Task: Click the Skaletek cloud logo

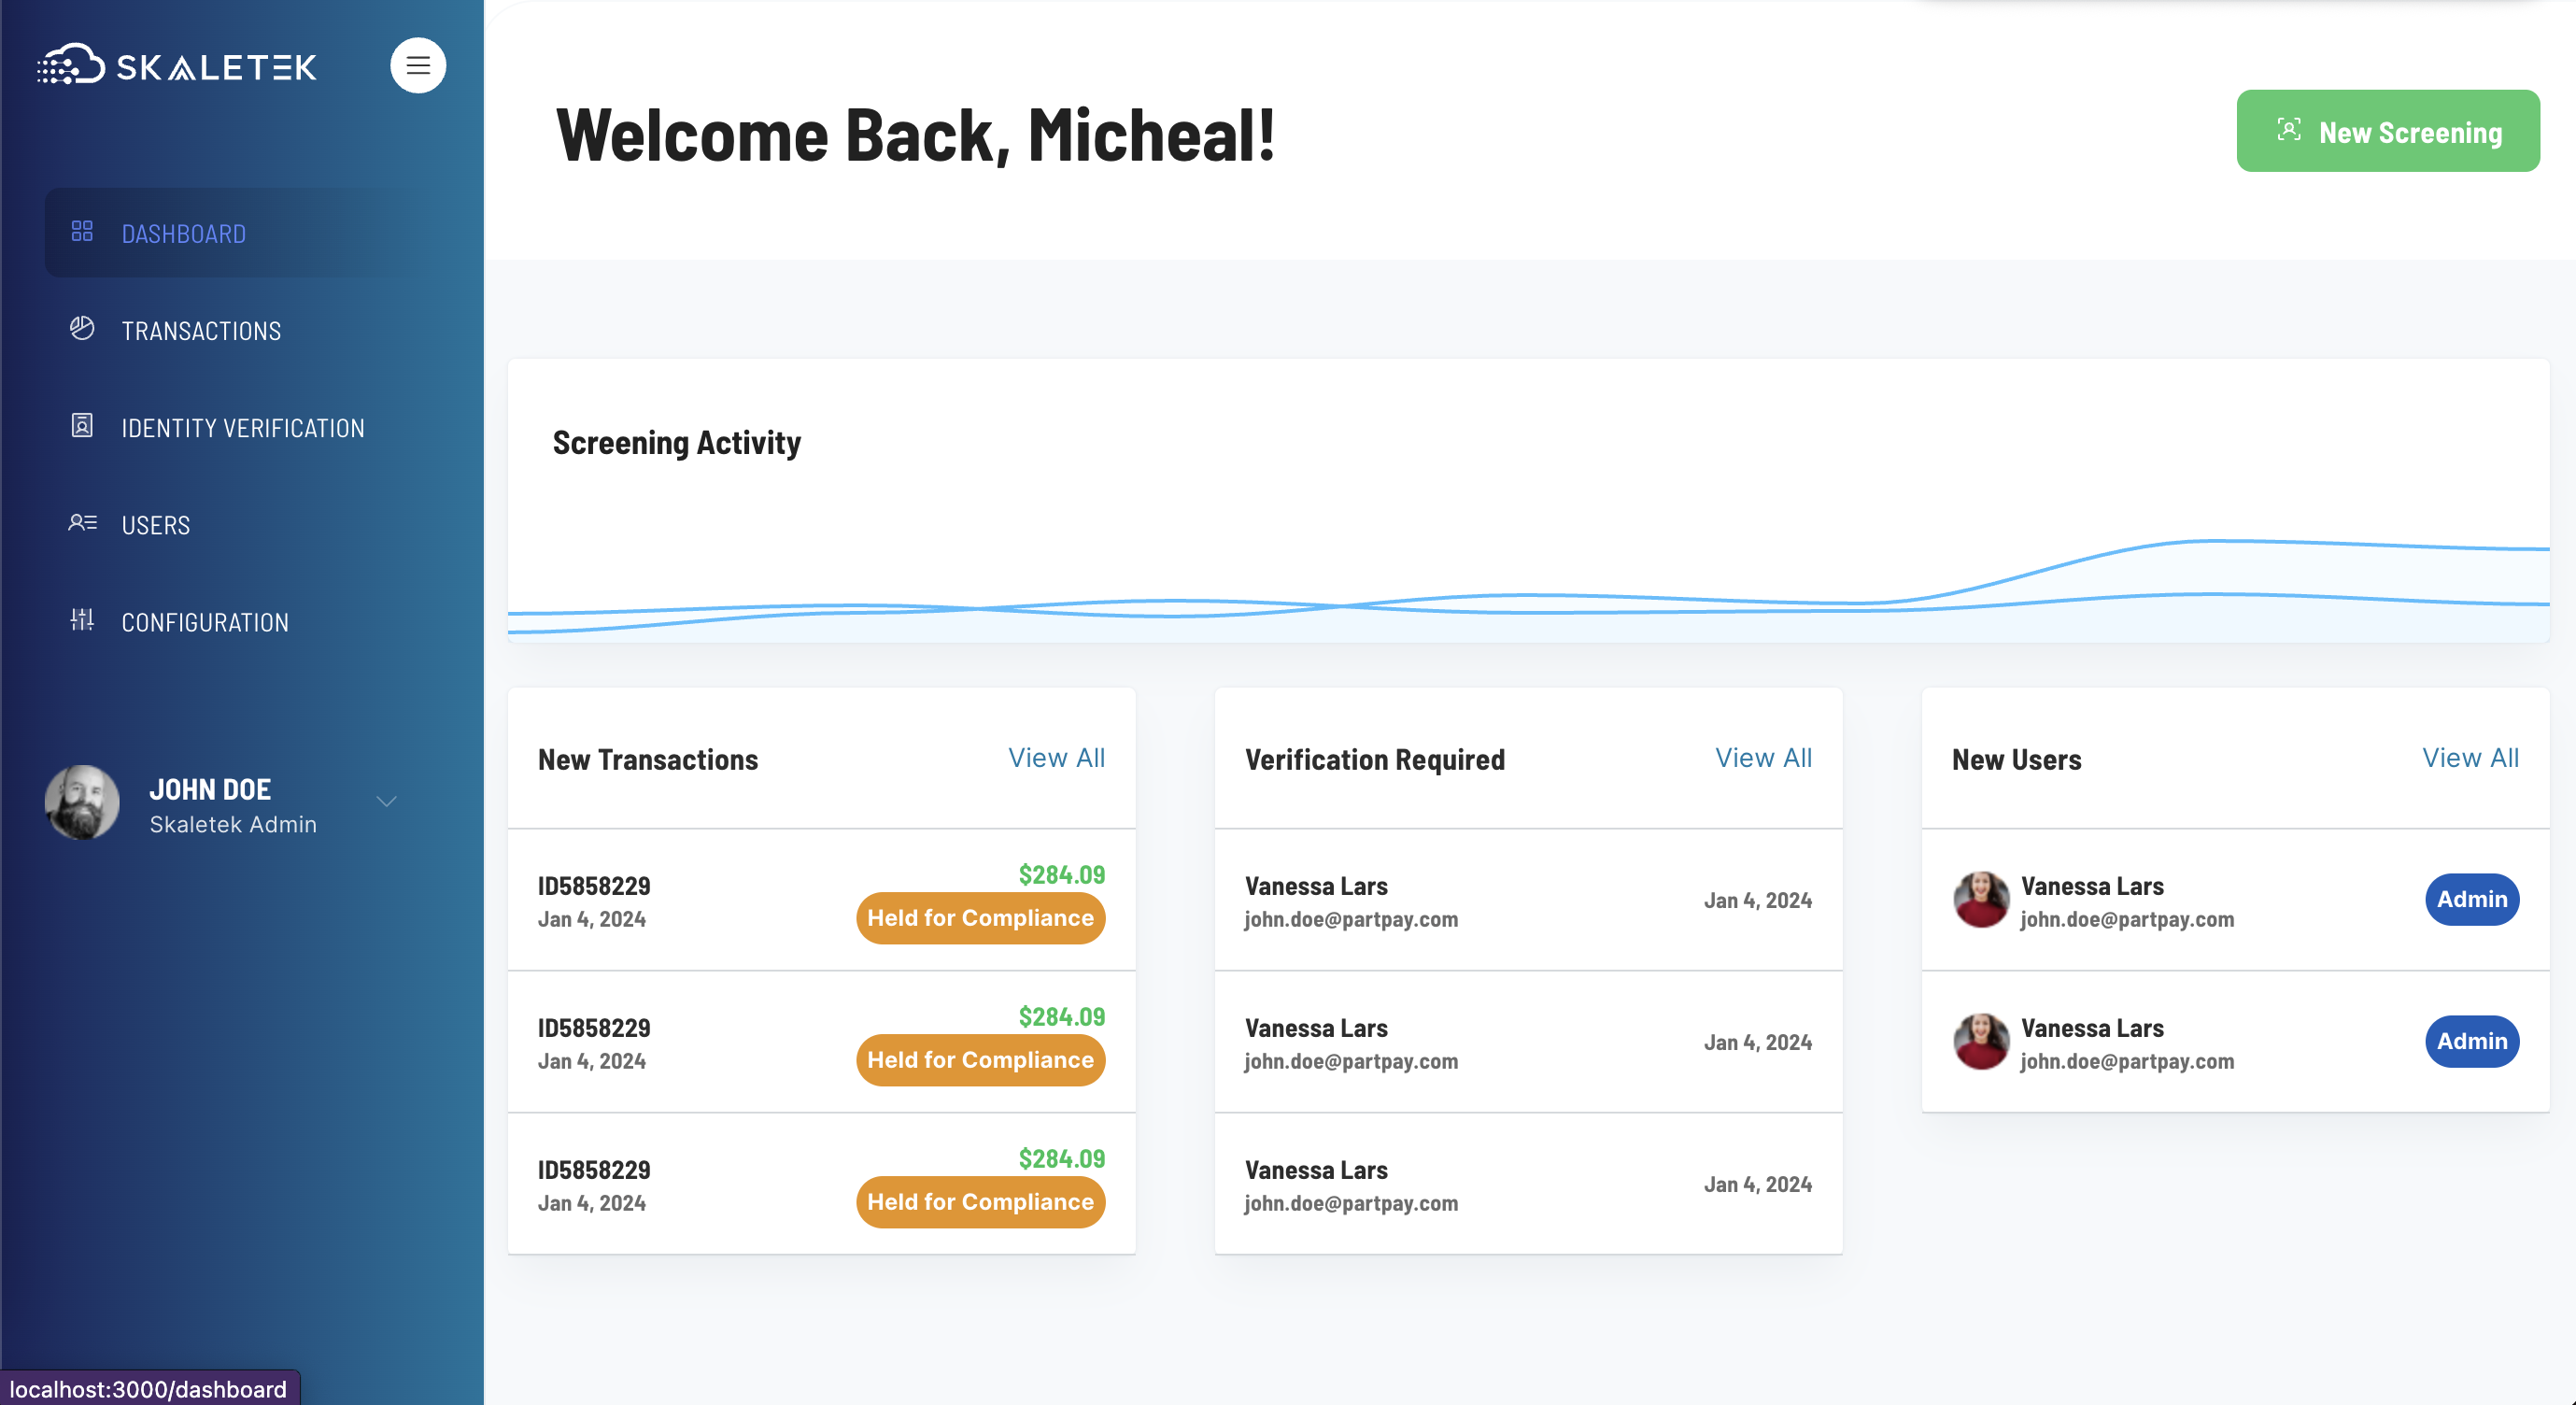Action: [x=72, y=65]
